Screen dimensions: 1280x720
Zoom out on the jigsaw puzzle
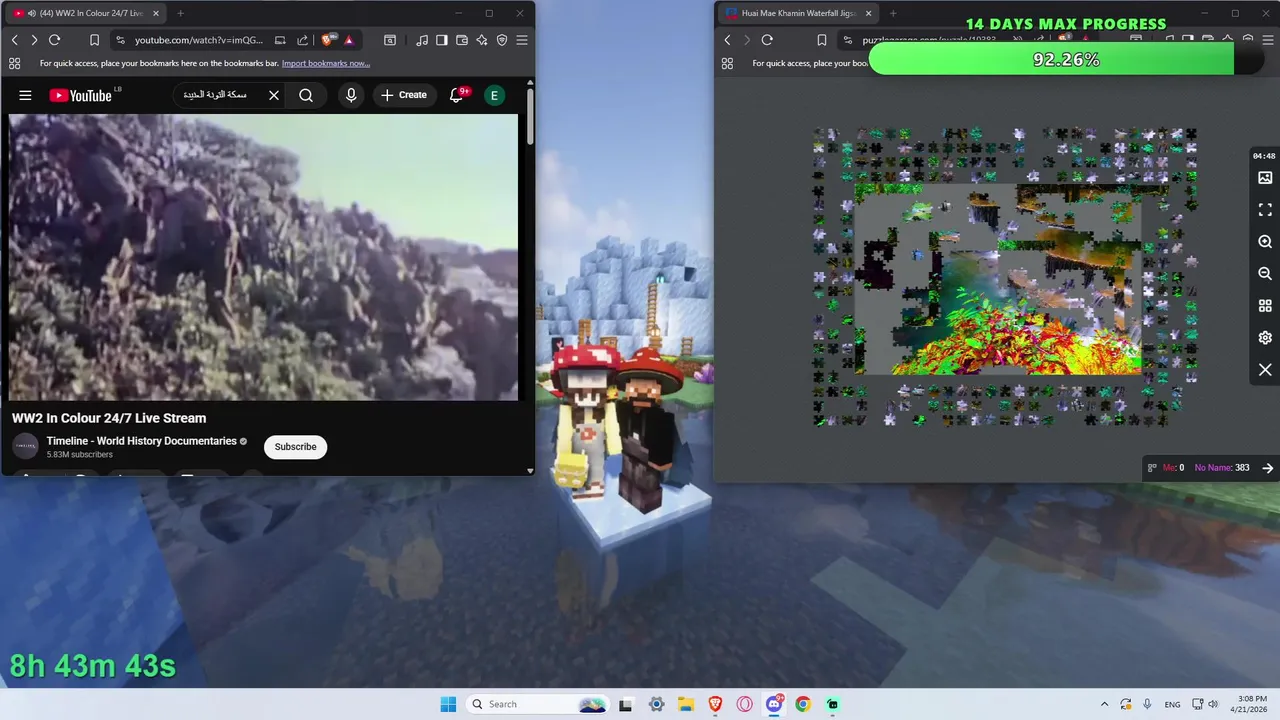coord(1265,274)
